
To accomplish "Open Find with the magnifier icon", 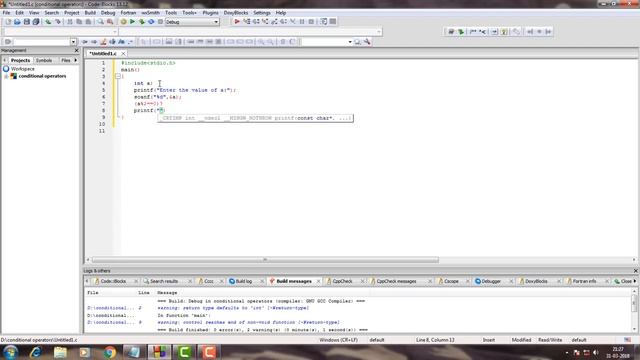I will pos(100,22).
